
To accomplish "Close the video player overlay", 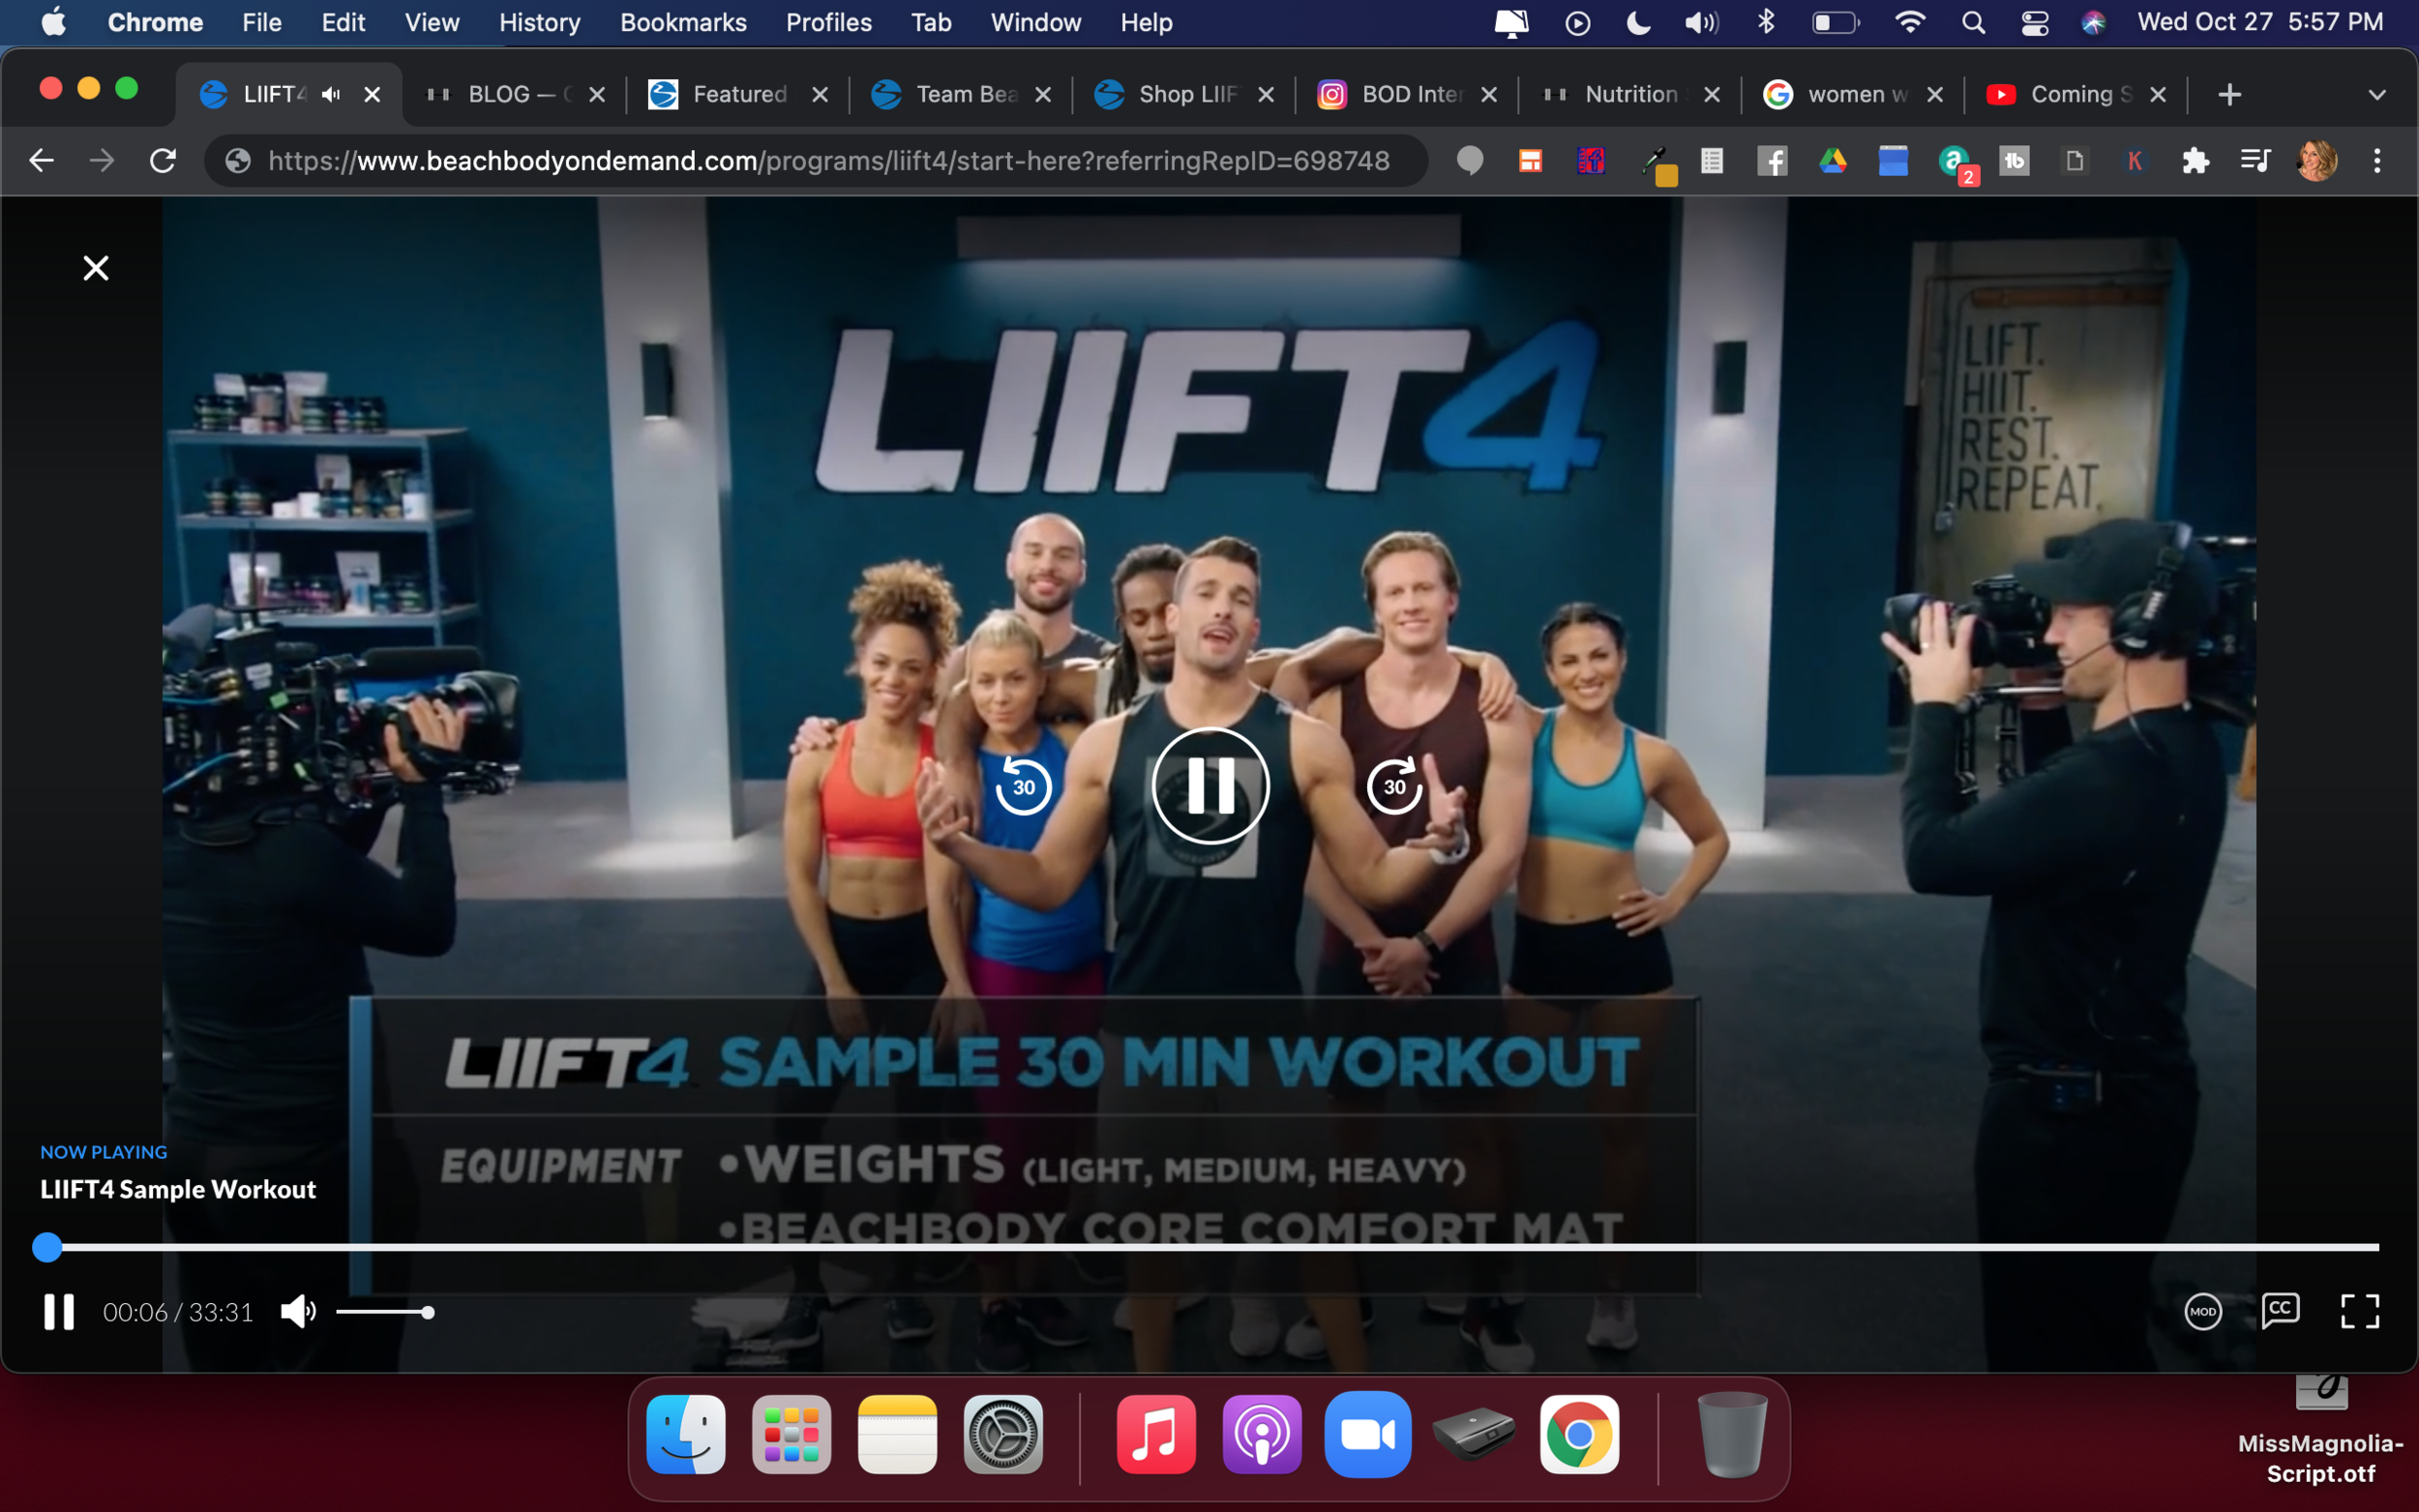I will 96,268.
